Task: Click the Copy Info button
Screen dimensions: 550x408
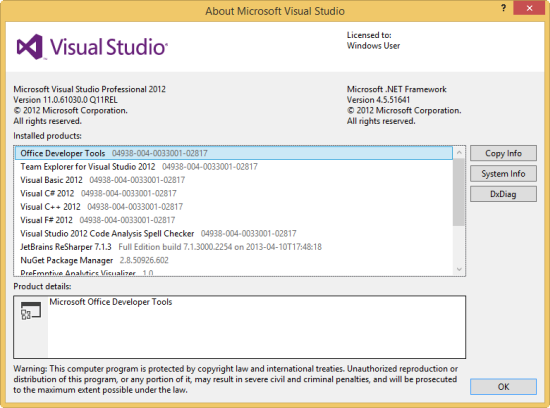Action: (503, 153)
